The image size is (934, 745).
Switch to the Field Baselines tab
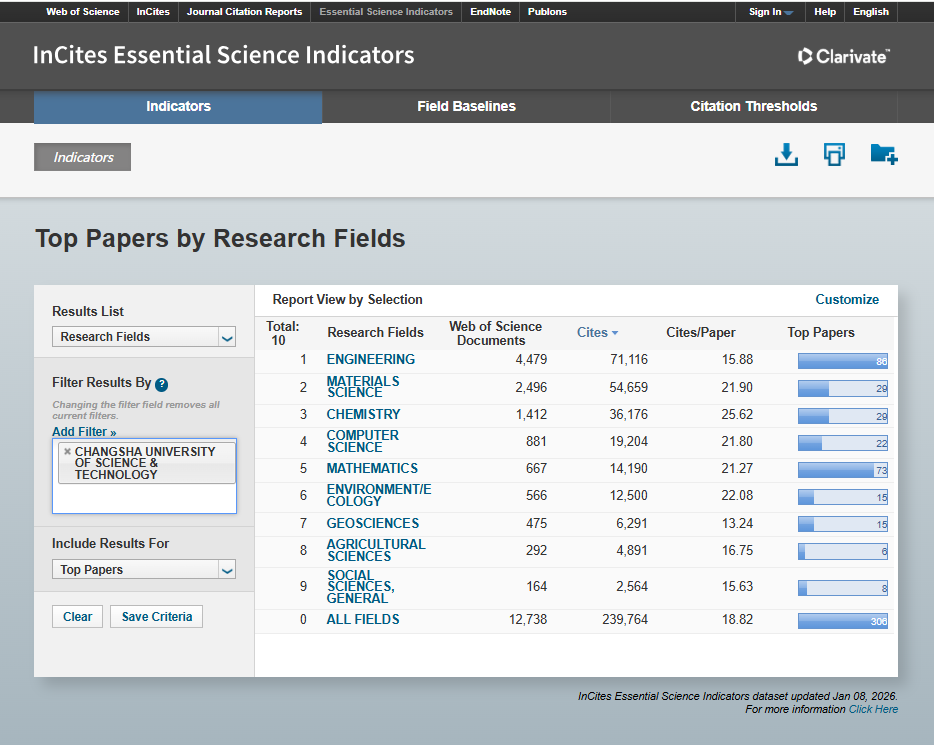point(466,107)
